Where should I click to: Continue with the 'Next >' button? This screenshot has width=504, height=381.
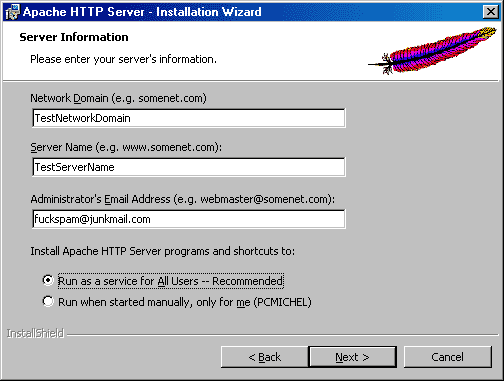click(x=353, y=357)
